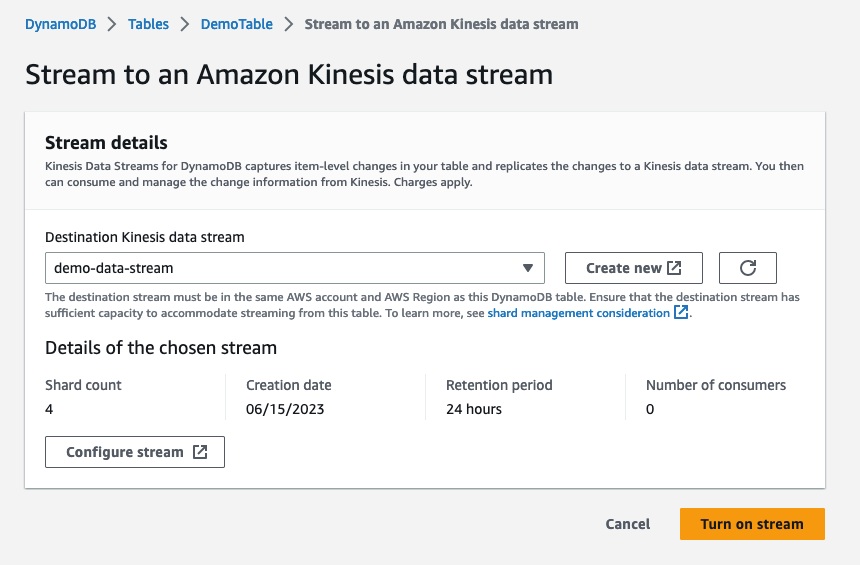
Task: Go to DynamoDB in the breadcrumb
Action: coord(61,24)
